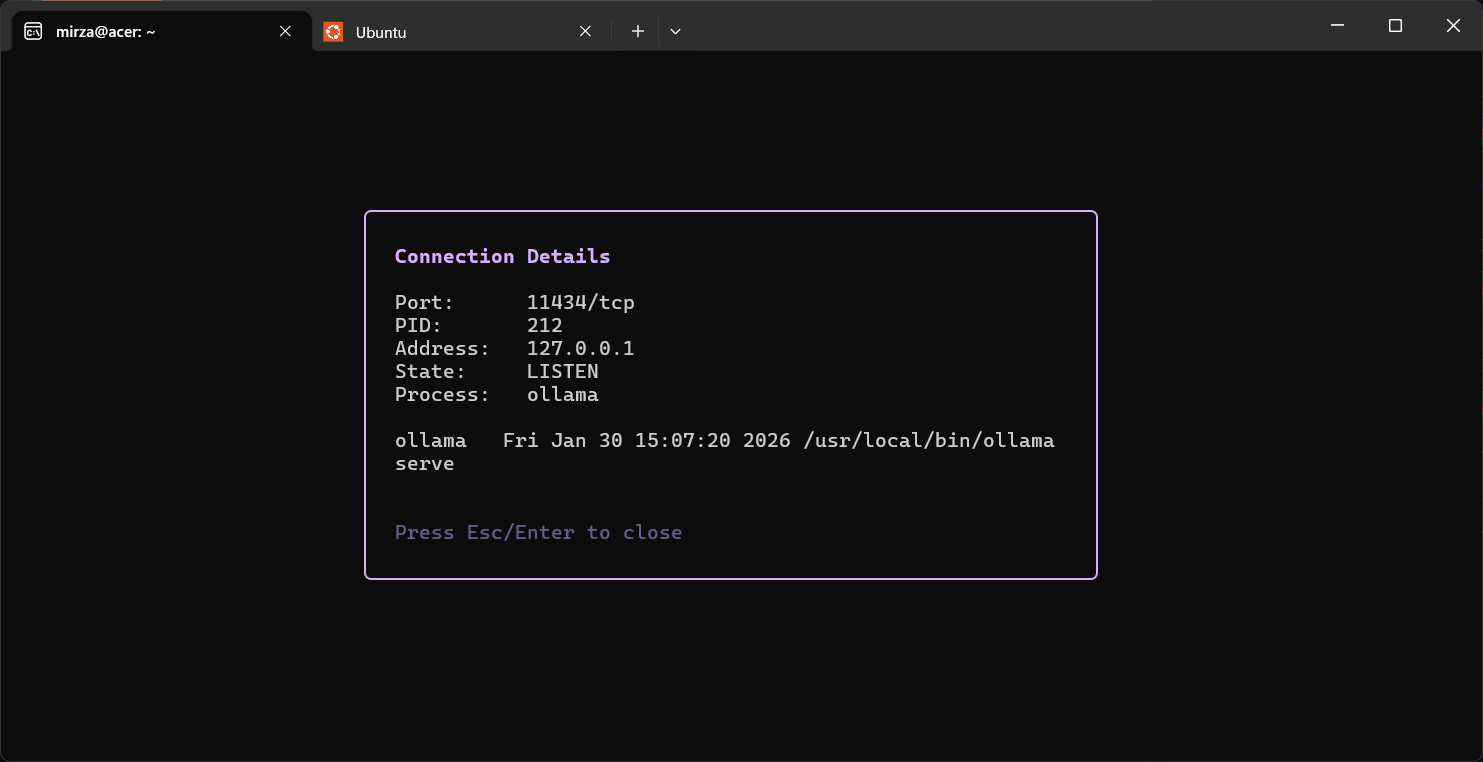1483x762 pixels.
Task: Open the new tab dropdown chevron
Action: (676, 31)
